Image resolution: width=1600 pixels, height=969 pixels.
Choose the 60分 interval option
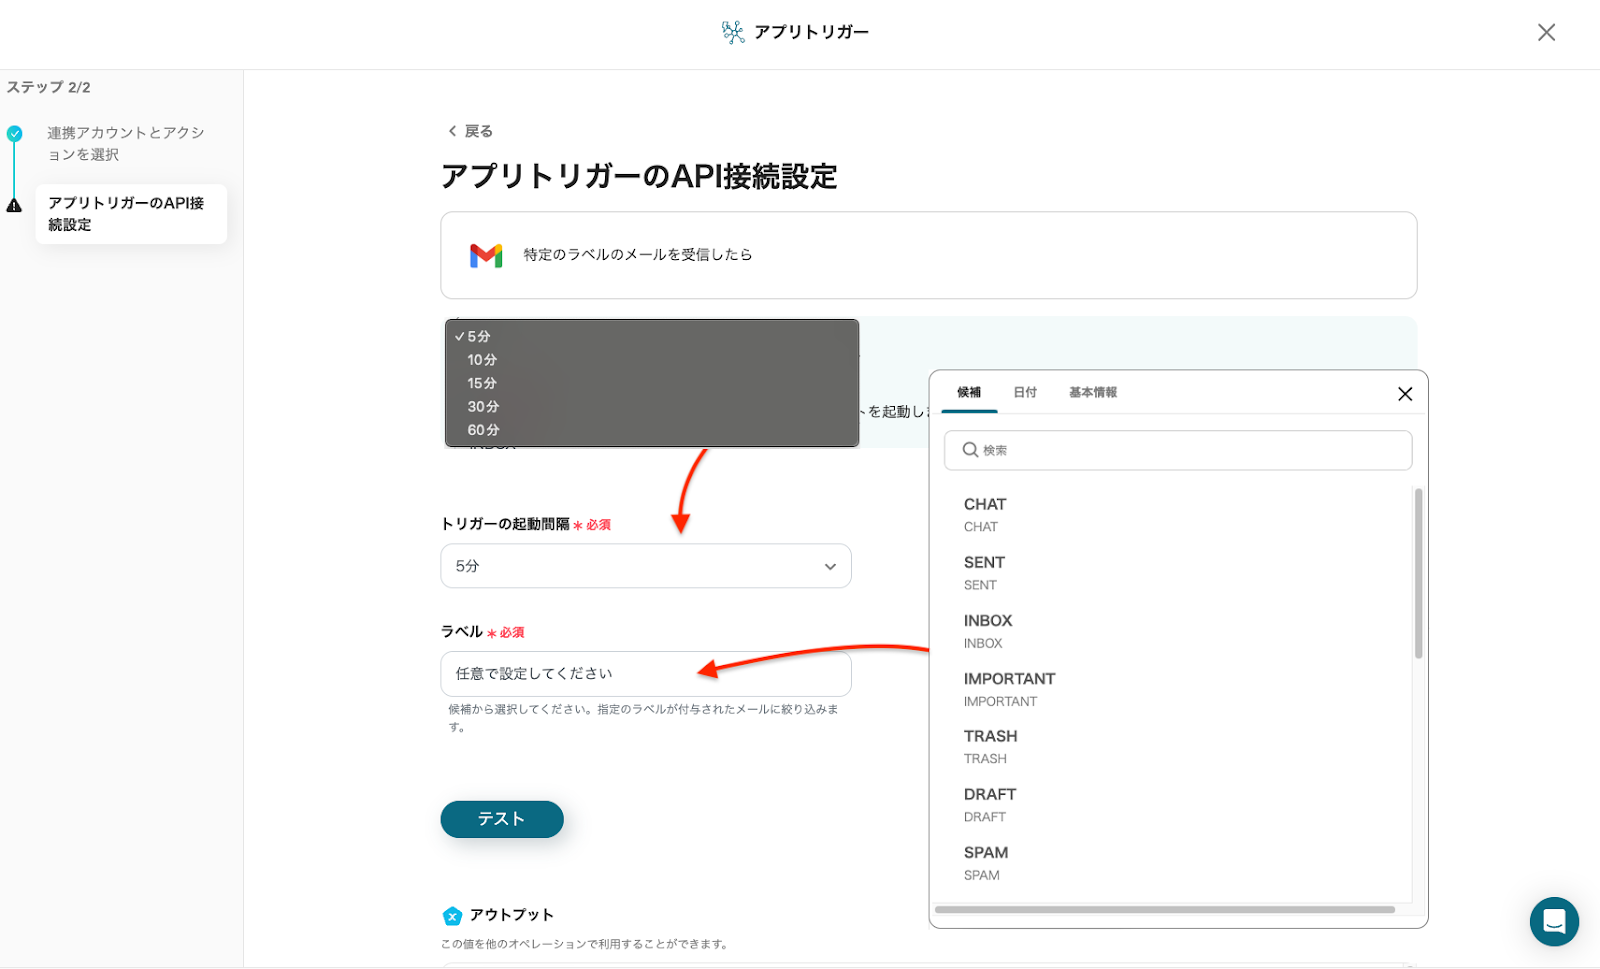[483, 430]
